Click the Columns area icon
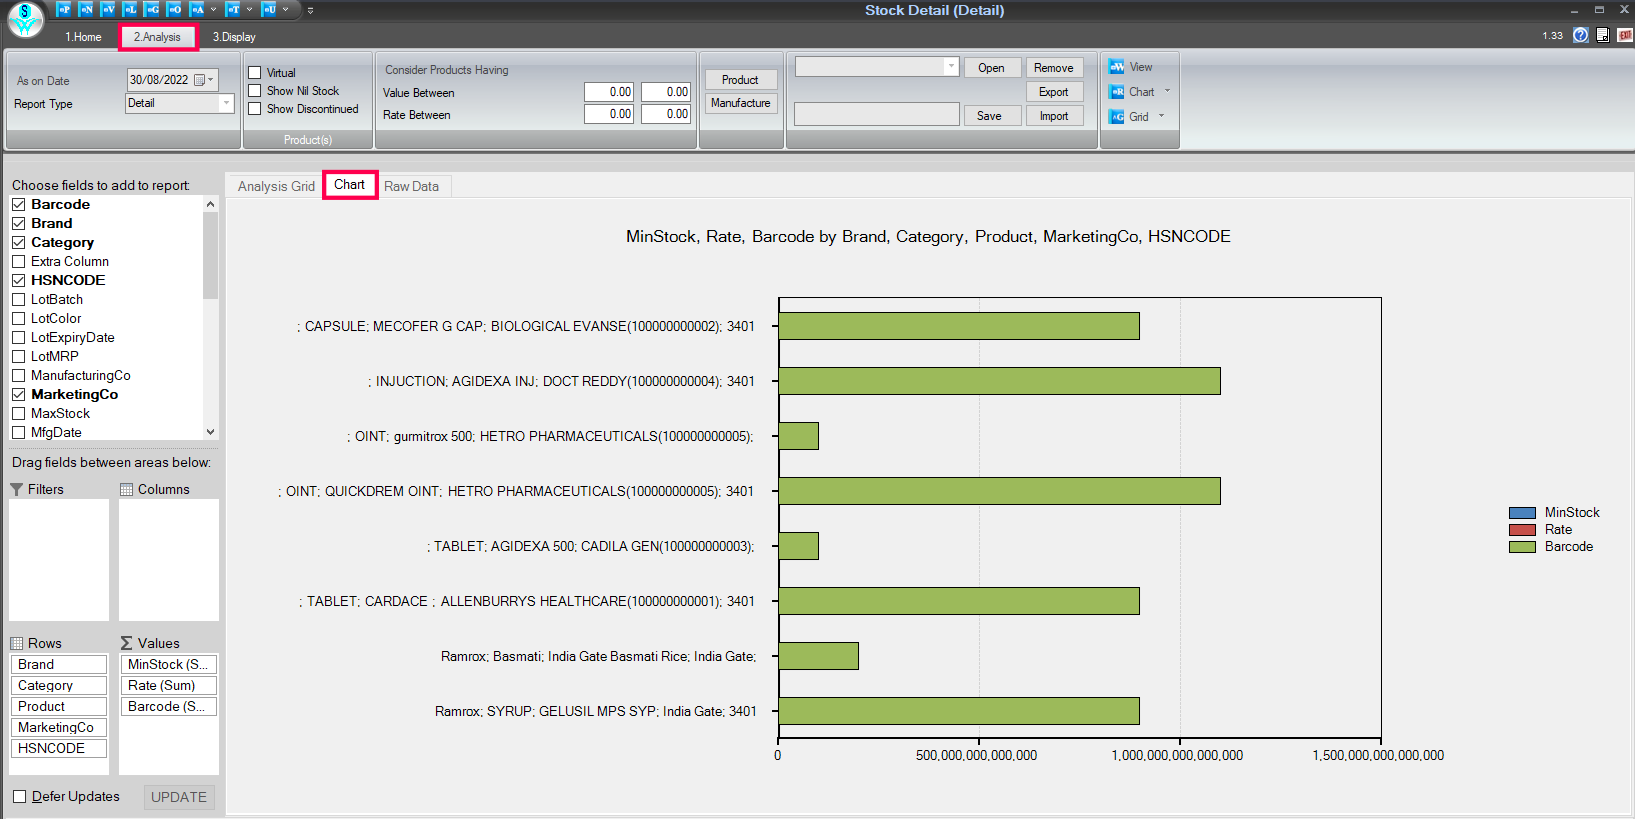This screenshot has height=819, width=1635. (x=127, y=489)
